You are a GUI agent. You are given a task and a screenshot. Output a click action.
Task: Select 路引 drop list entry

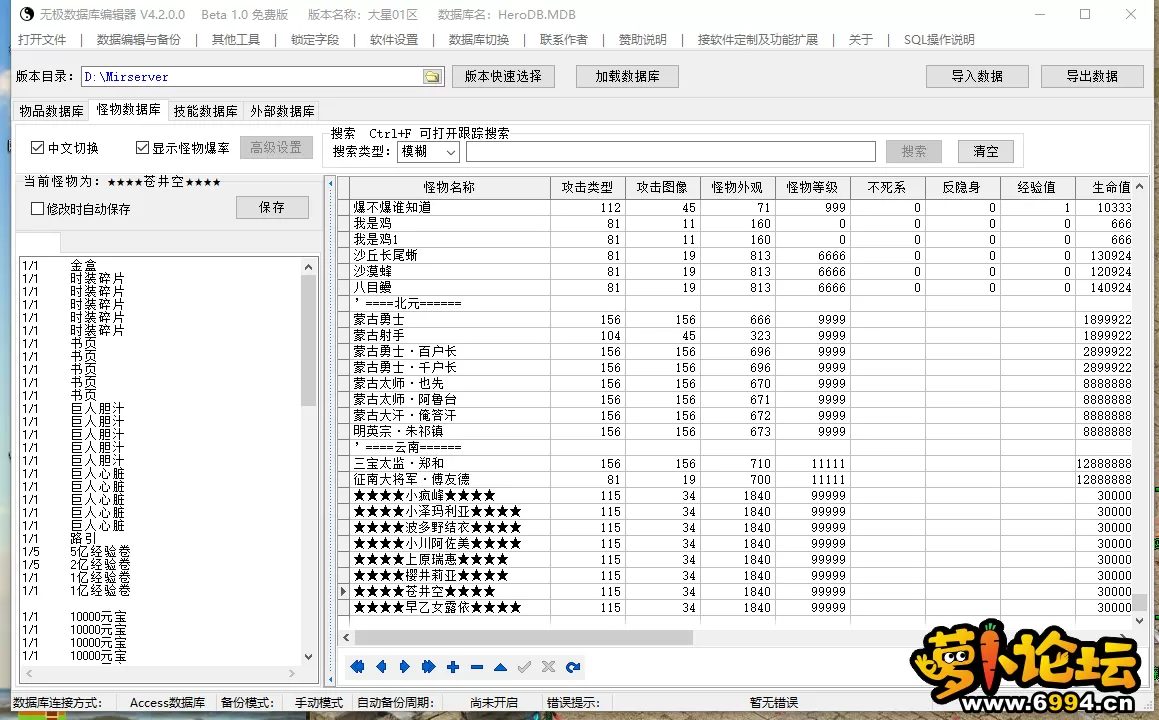(84, 538)
